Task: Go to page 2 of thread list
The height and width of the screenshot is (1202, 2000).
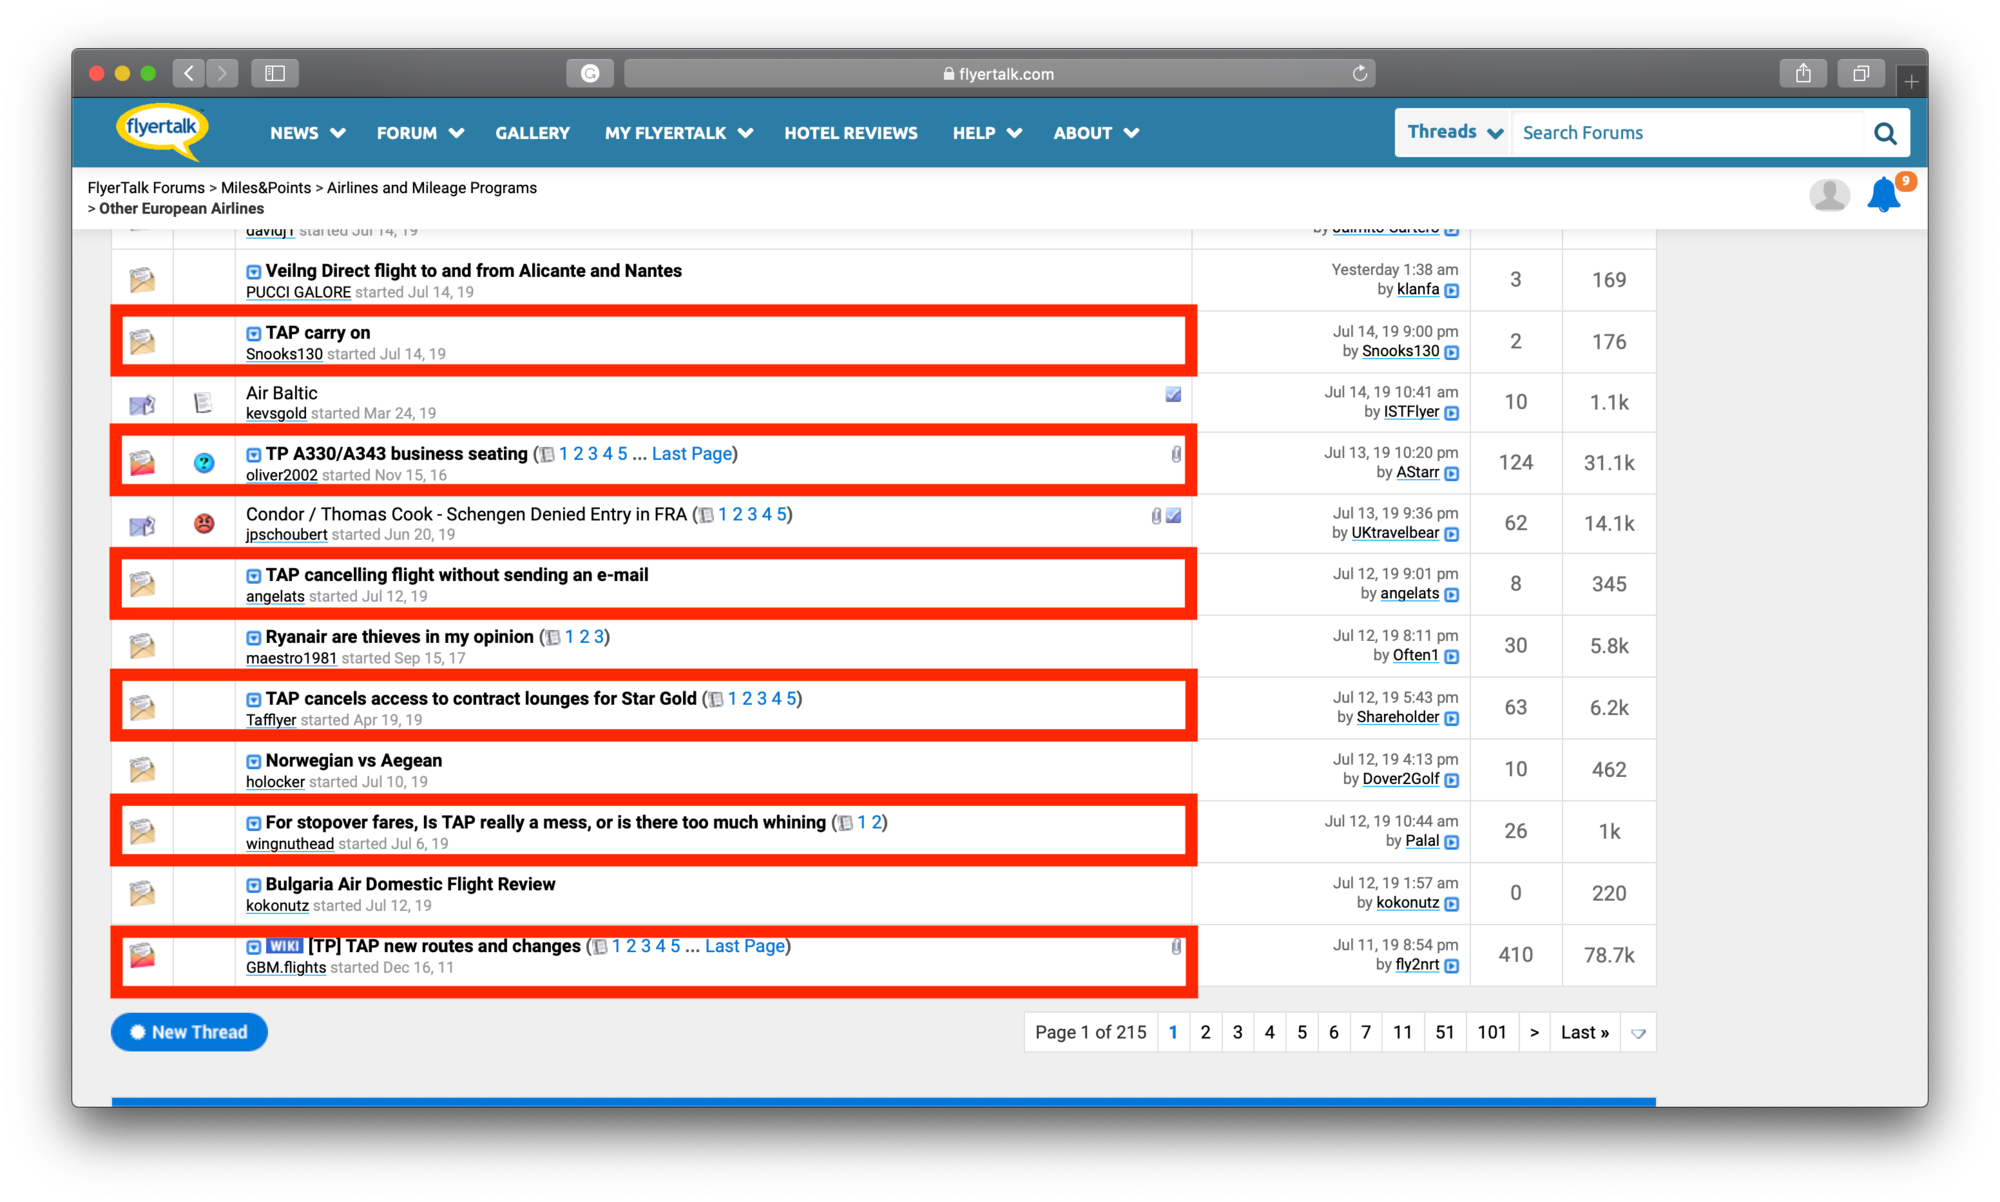Action: [1205, 1033]
